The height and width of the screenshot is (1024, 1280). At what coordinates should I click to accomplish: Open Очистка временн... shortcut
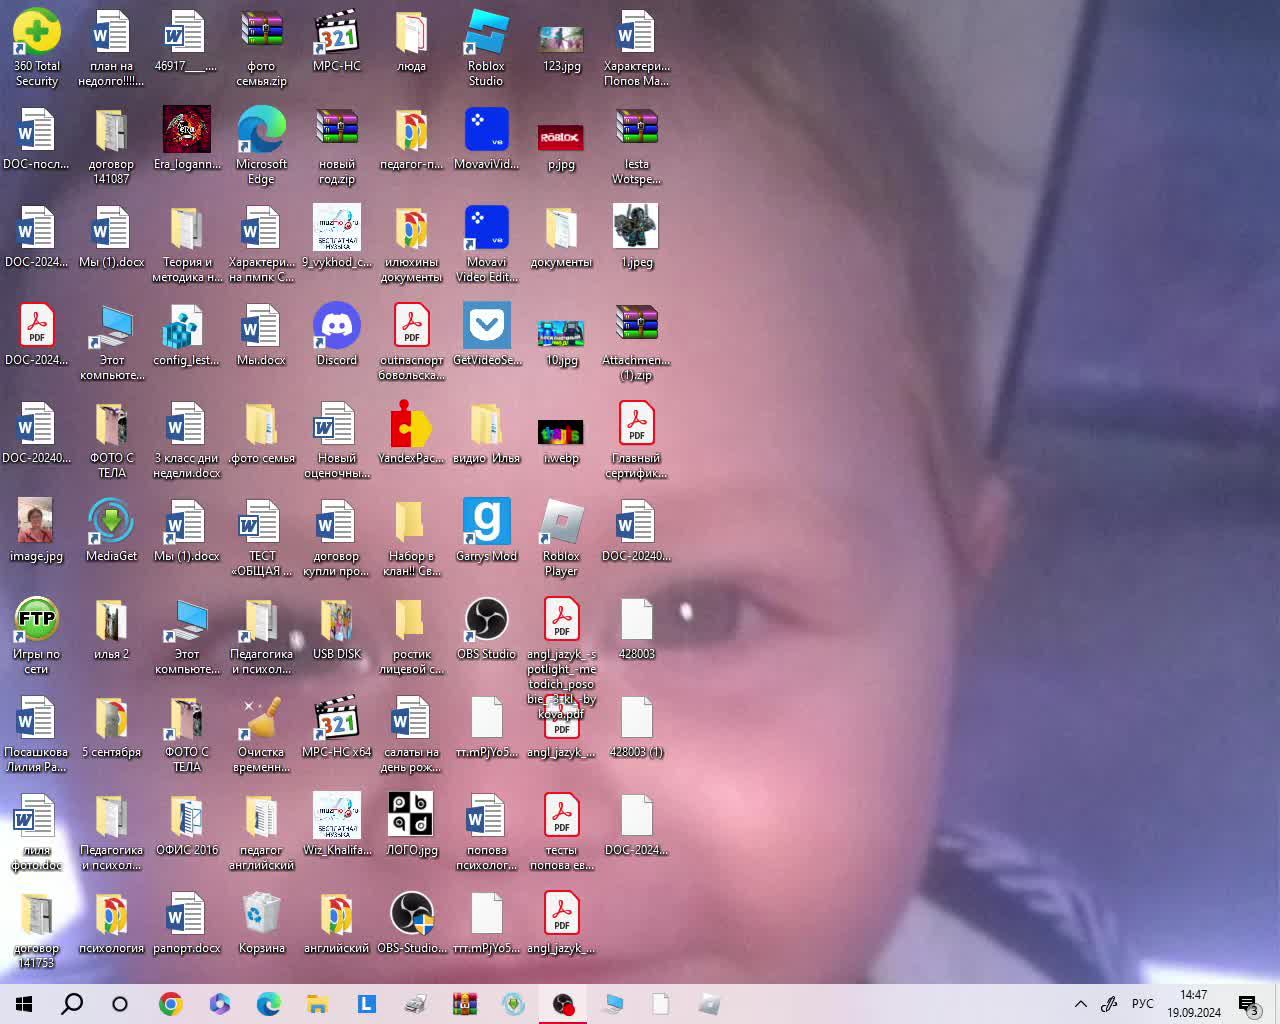[261, 733]
